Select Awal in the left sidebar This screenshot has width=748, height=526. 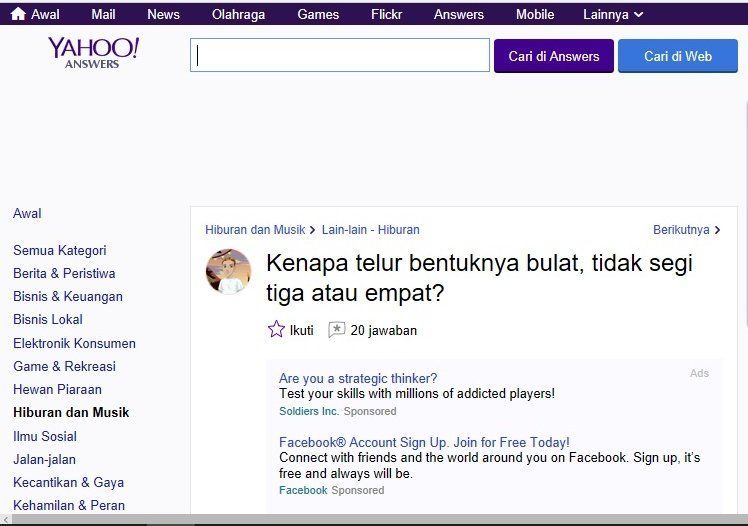(27, 213)
